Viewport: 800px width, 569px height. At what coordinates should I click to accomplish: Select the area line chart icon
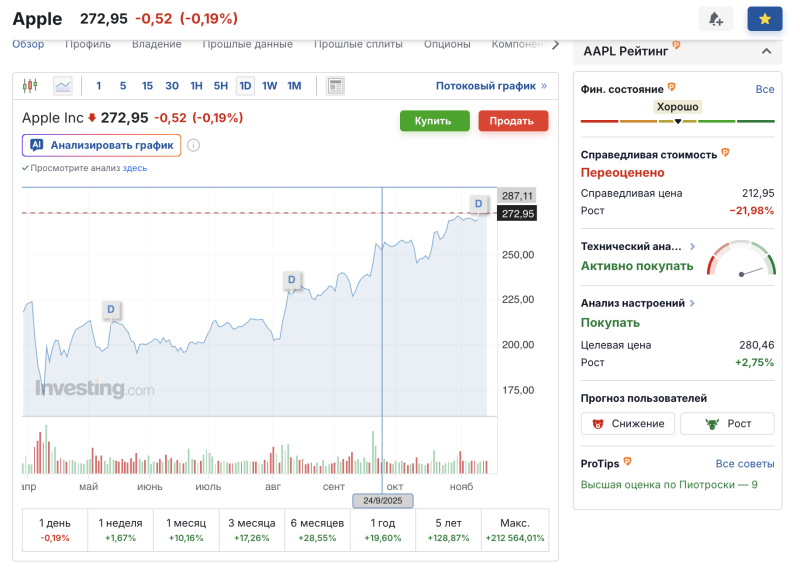63,86
